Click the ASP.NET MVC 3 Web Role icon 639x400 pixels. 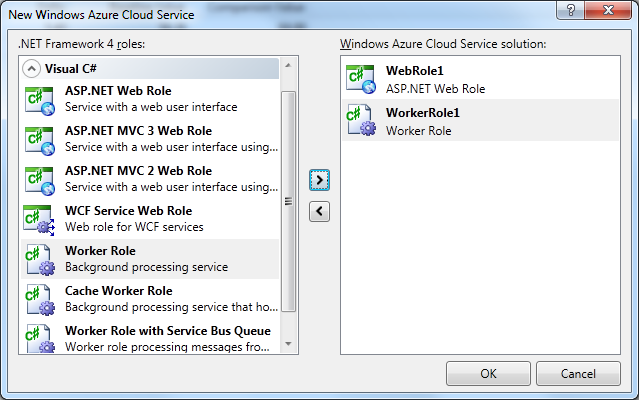39,140
